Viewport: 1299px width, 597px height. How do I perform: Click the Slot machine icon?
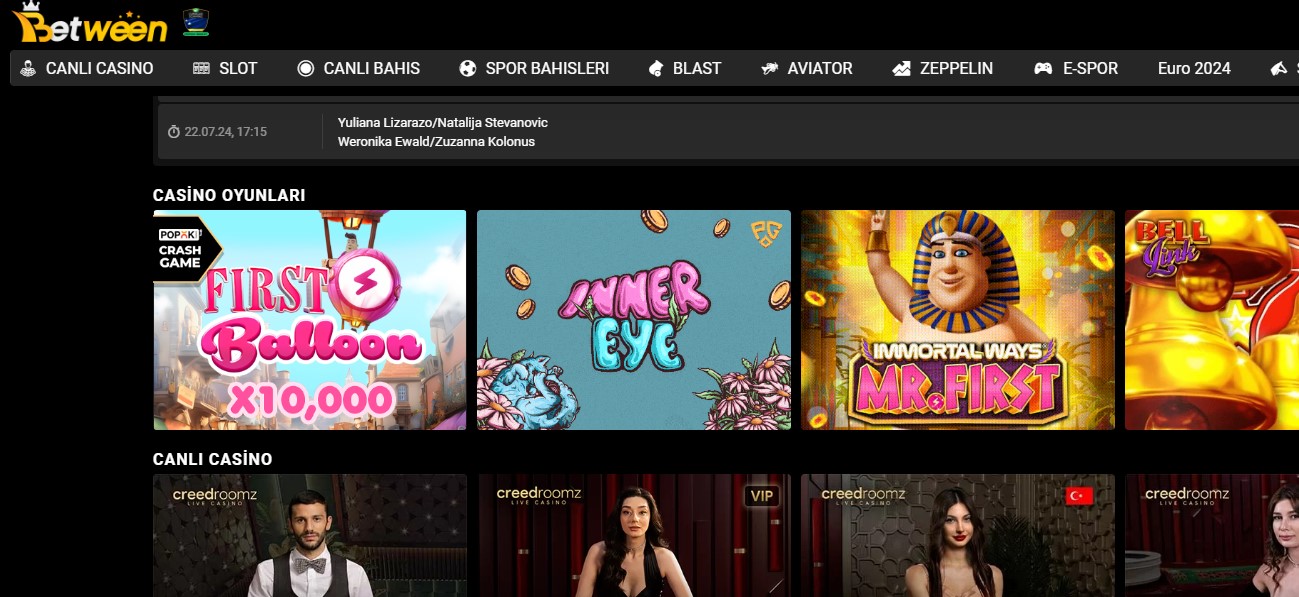(202, 69)
